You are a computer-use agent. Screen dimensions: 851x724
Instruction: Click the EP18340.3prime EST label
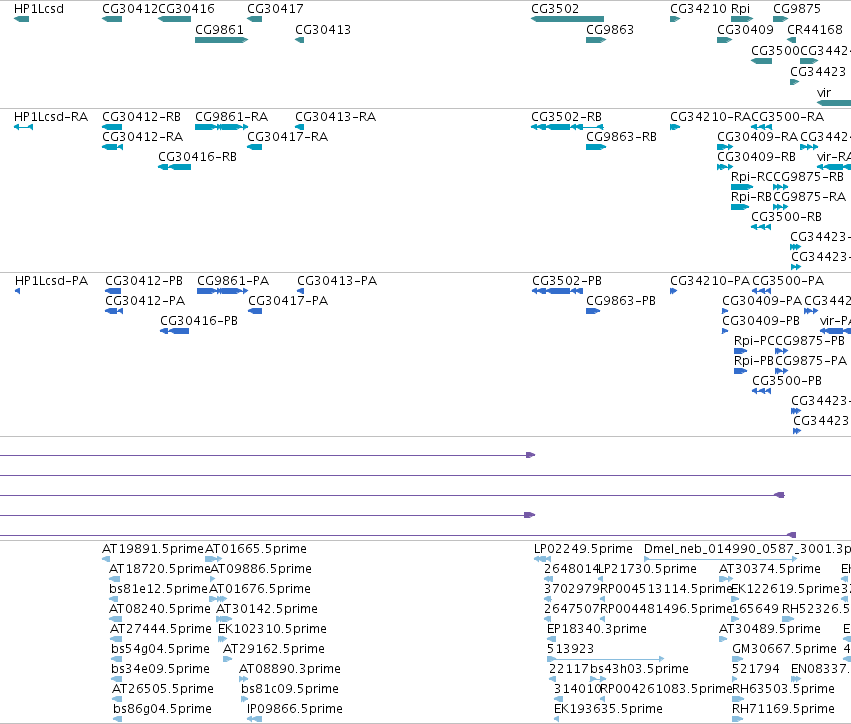(597, 630)
